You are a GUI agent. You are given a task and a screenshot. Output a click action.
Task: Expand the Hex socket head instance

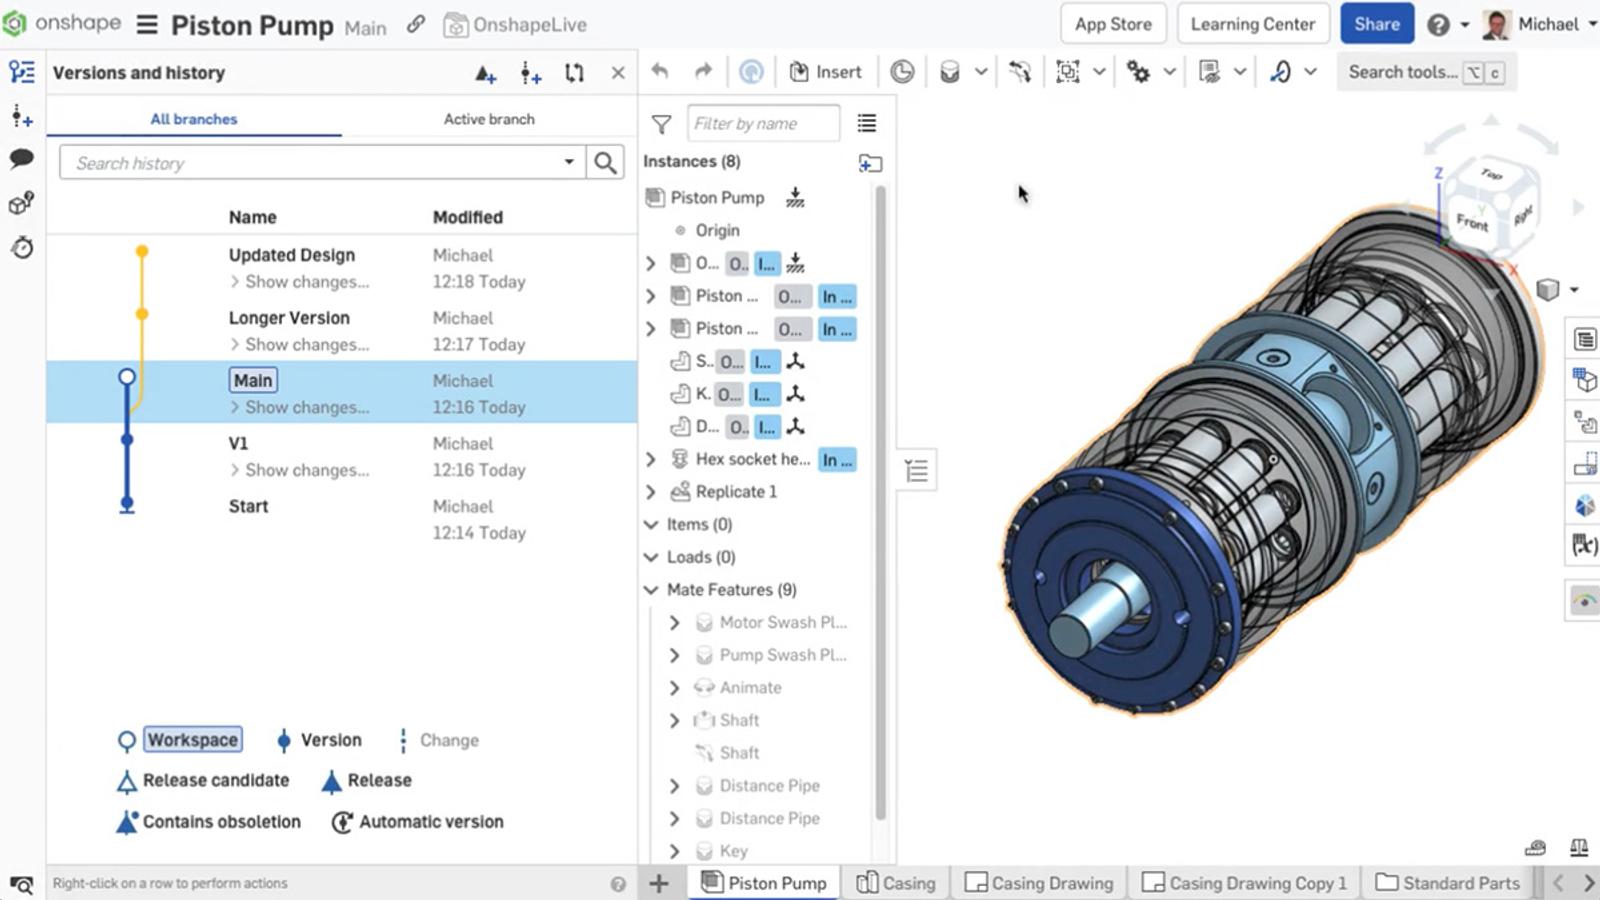(651, 459)
